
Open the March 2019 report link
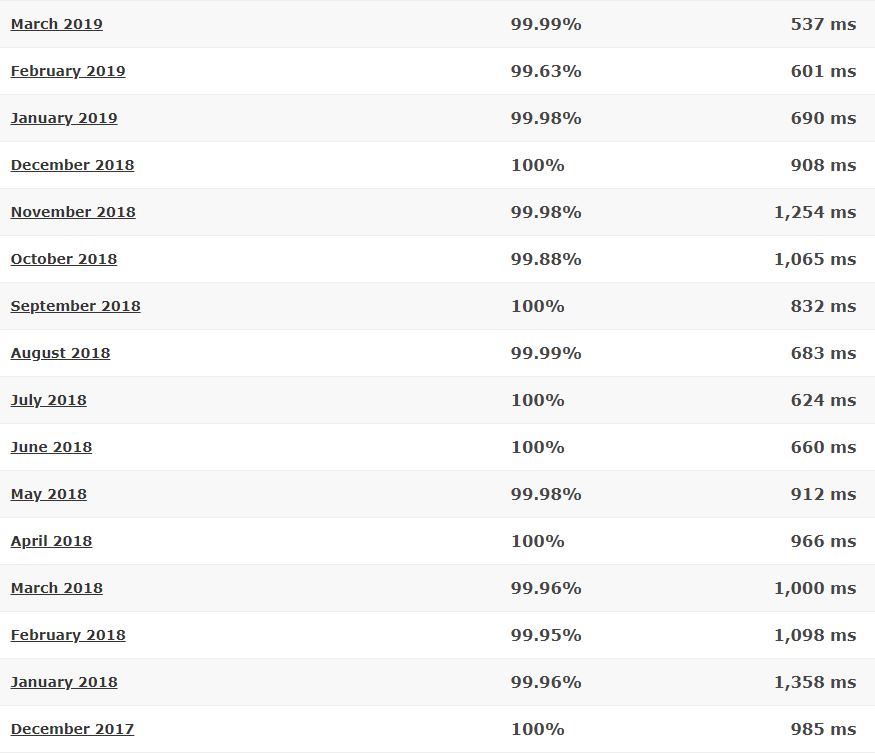pyautogui.click(x=56, y=24)
